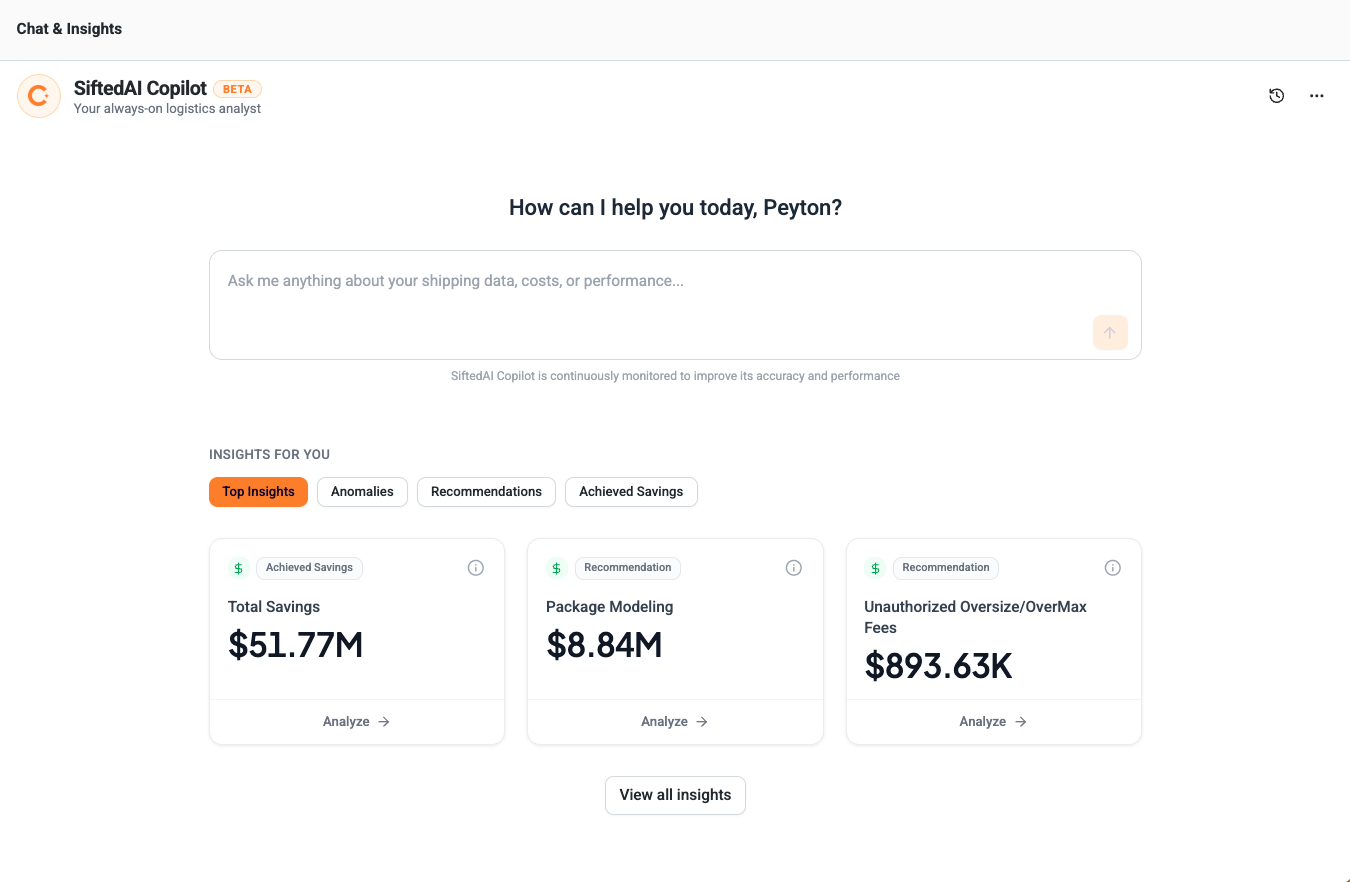Focus the shipping data question input field
This screenshot has height=882, width=1350.
[x=650, y=295]
